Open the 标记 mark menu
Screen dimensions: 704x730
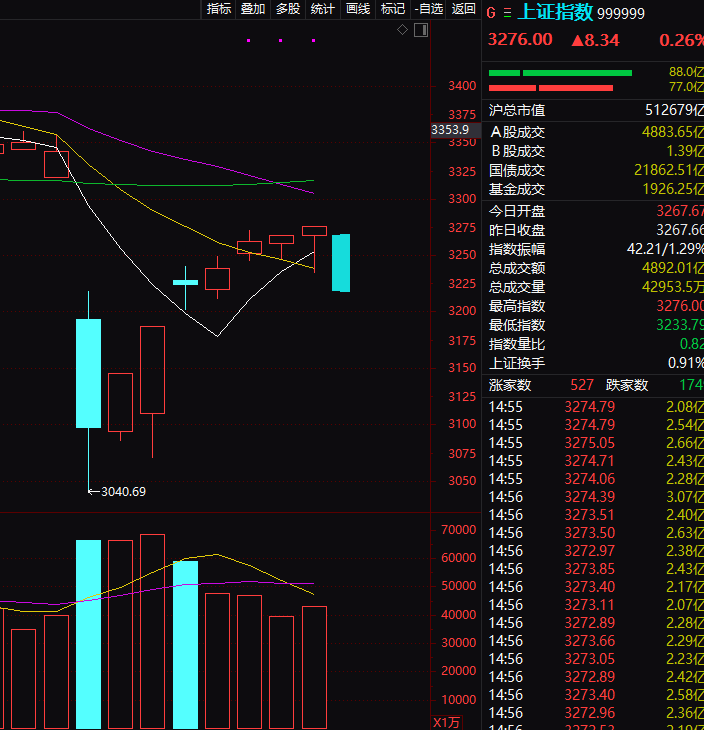393,9
